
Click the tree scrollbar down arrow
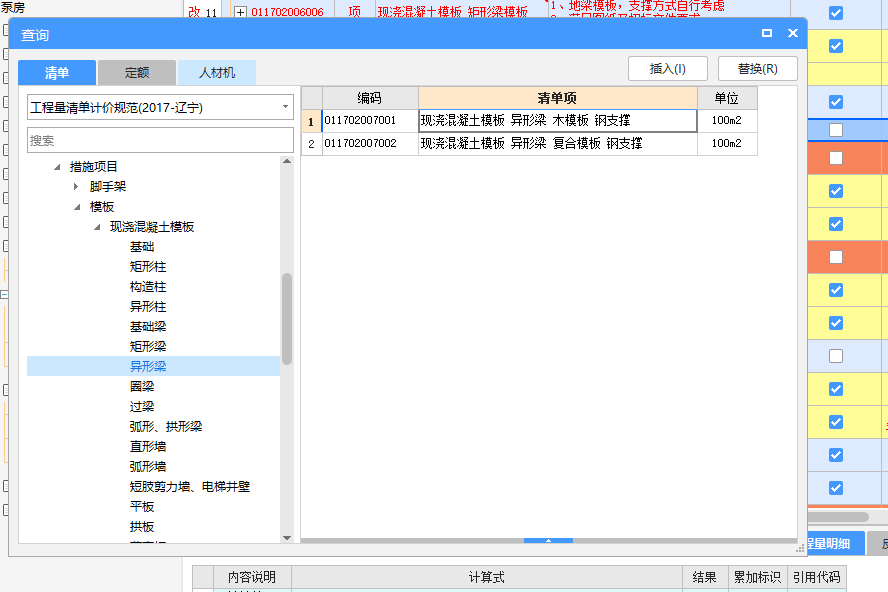[x=287, y=538]
